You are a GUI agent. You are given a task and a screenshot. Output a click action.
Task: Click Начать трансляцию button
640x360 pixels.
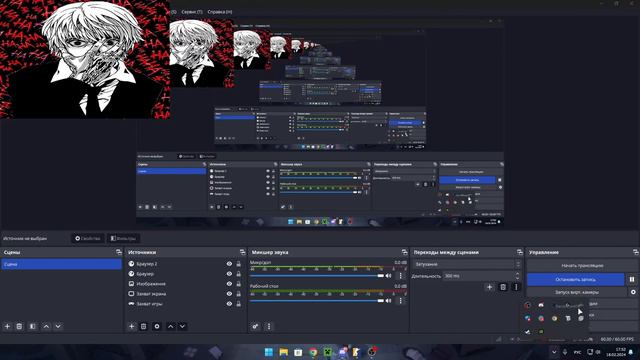[x=582, y=266]
